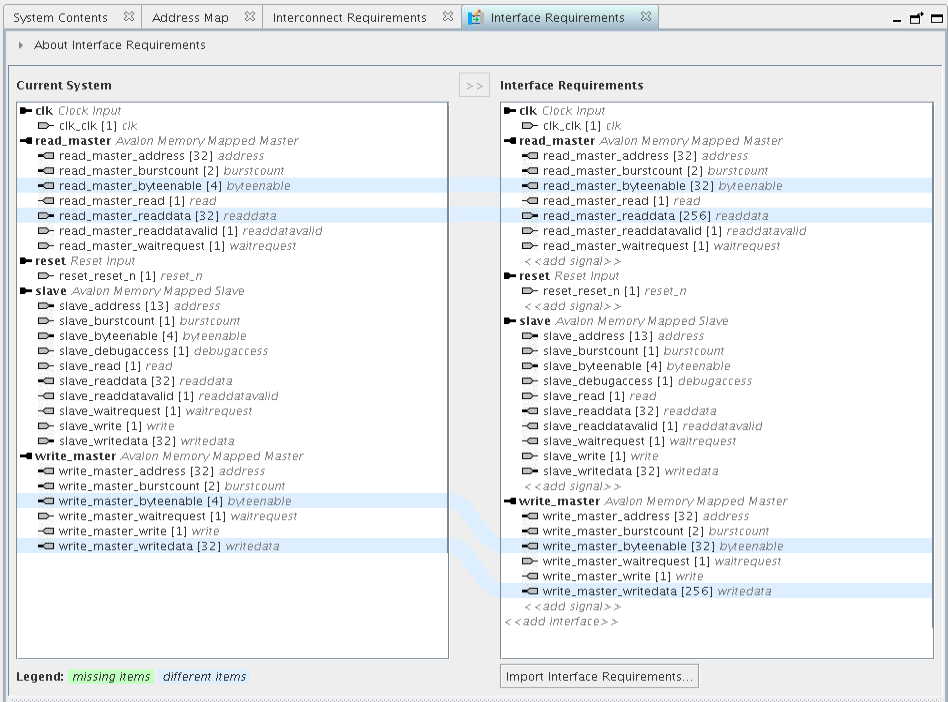Click <<add interface>> at the list bottom

560,621
